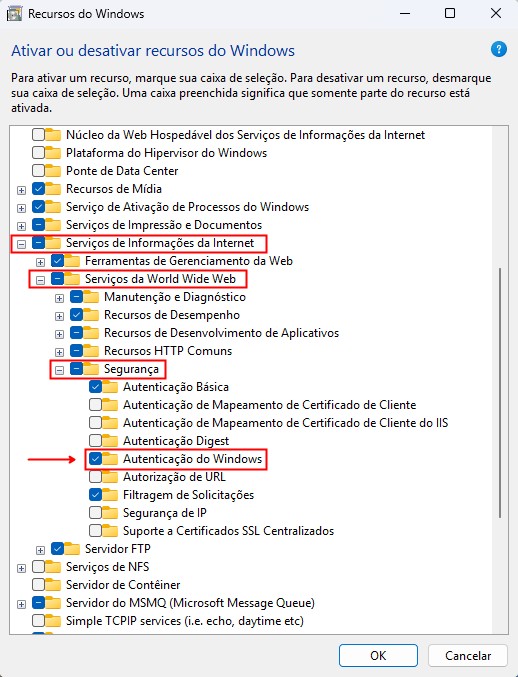Select Simple TCPIP services row text
The width and height of the screenshot is (518, 677).
point(185,621)
